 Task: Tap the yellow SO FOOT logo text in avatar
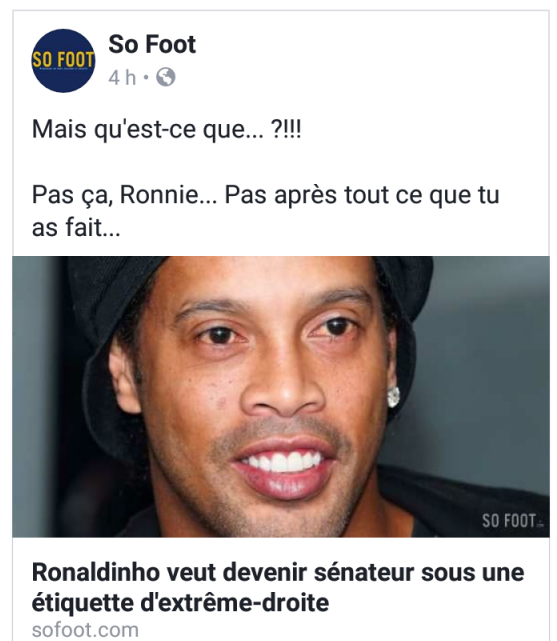(63, 60)
